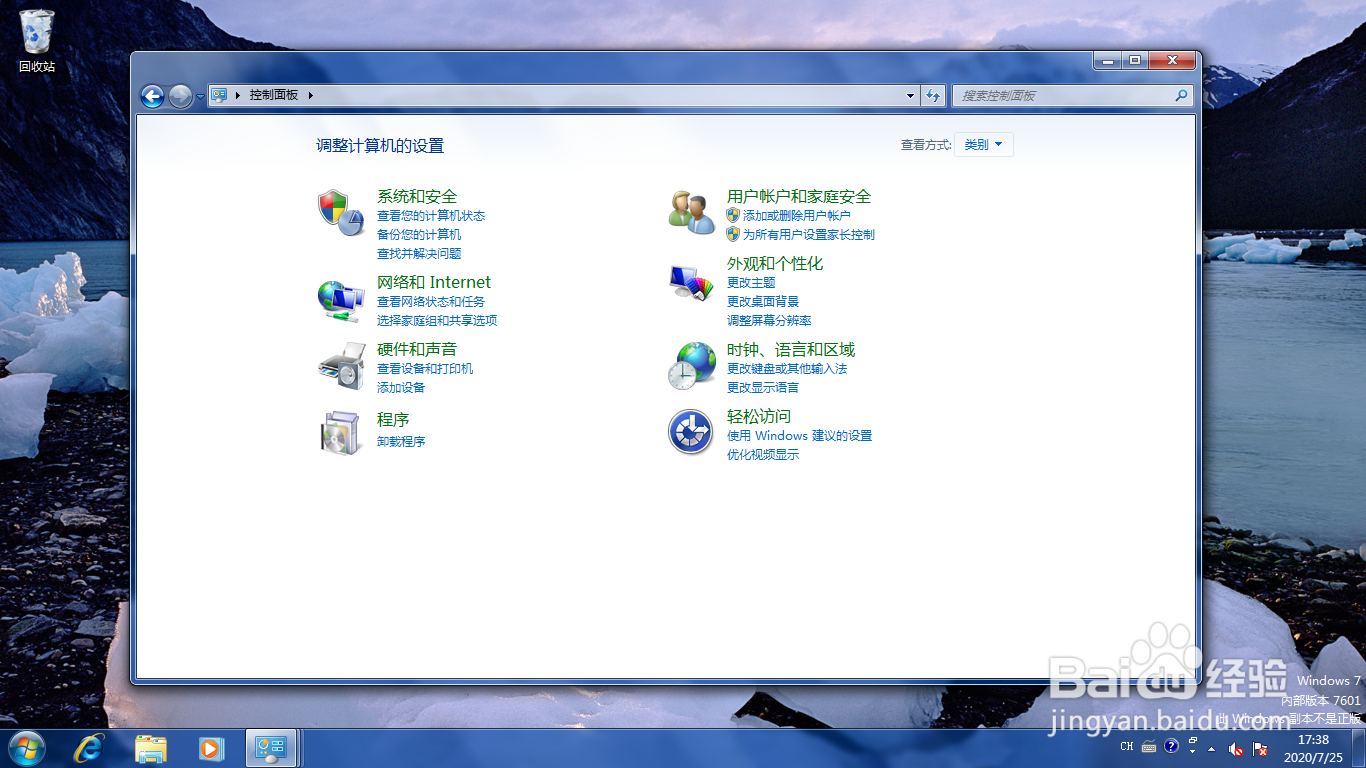The image size is (1366, 768).
Task: Open the 类别 view-by dropdown
Action: (984, 145)
